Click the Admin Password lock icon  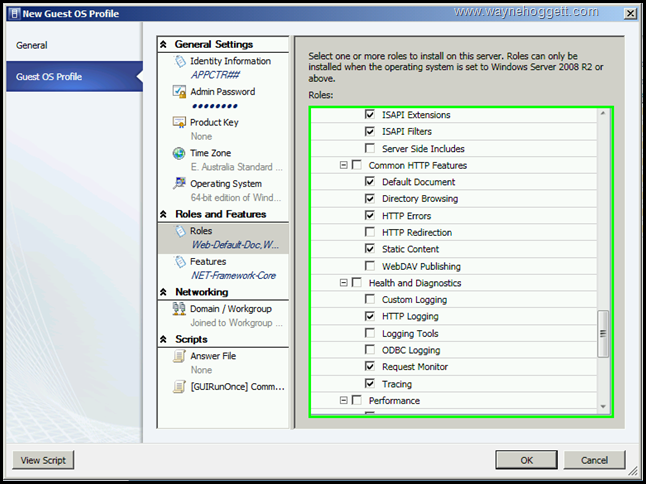179,91
